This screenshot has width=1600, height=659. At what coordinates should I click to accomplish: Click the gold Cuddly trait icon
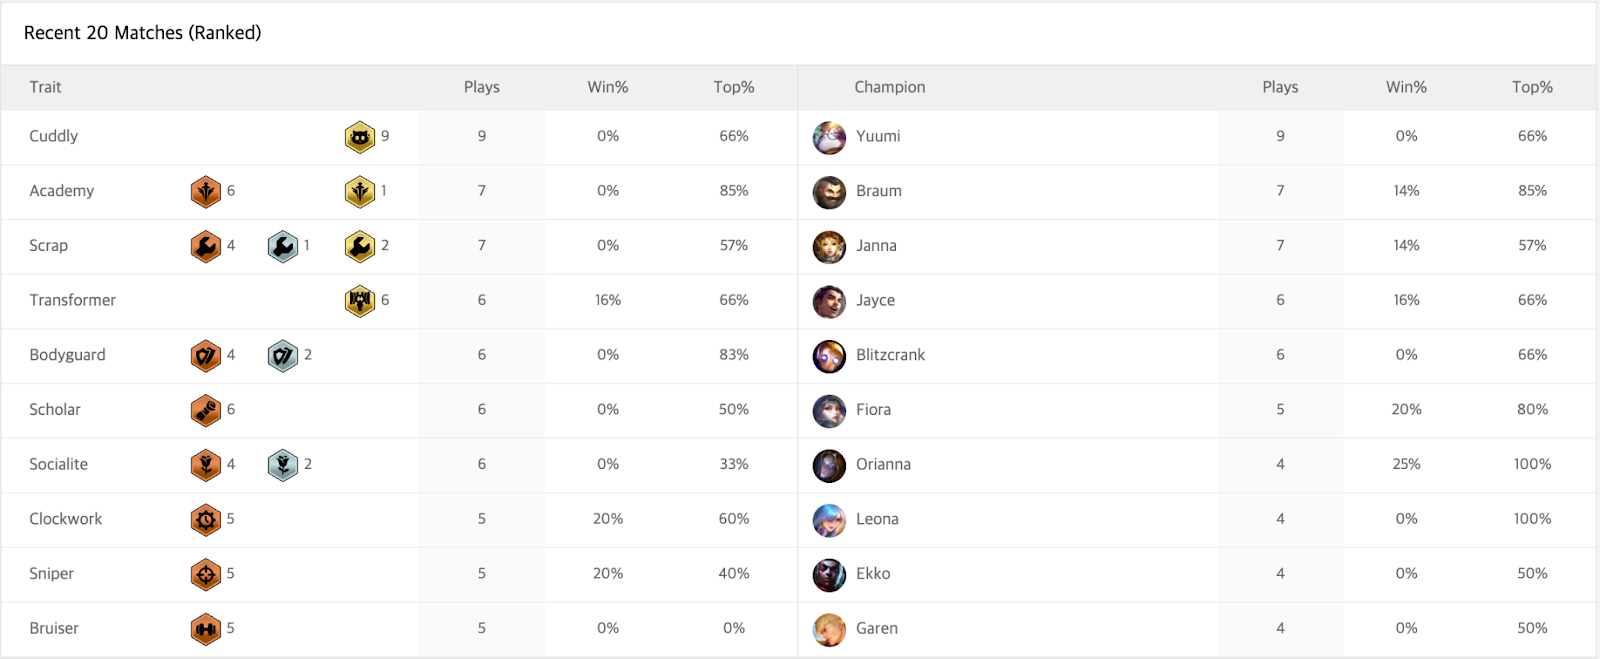click(x=360, y=137)
